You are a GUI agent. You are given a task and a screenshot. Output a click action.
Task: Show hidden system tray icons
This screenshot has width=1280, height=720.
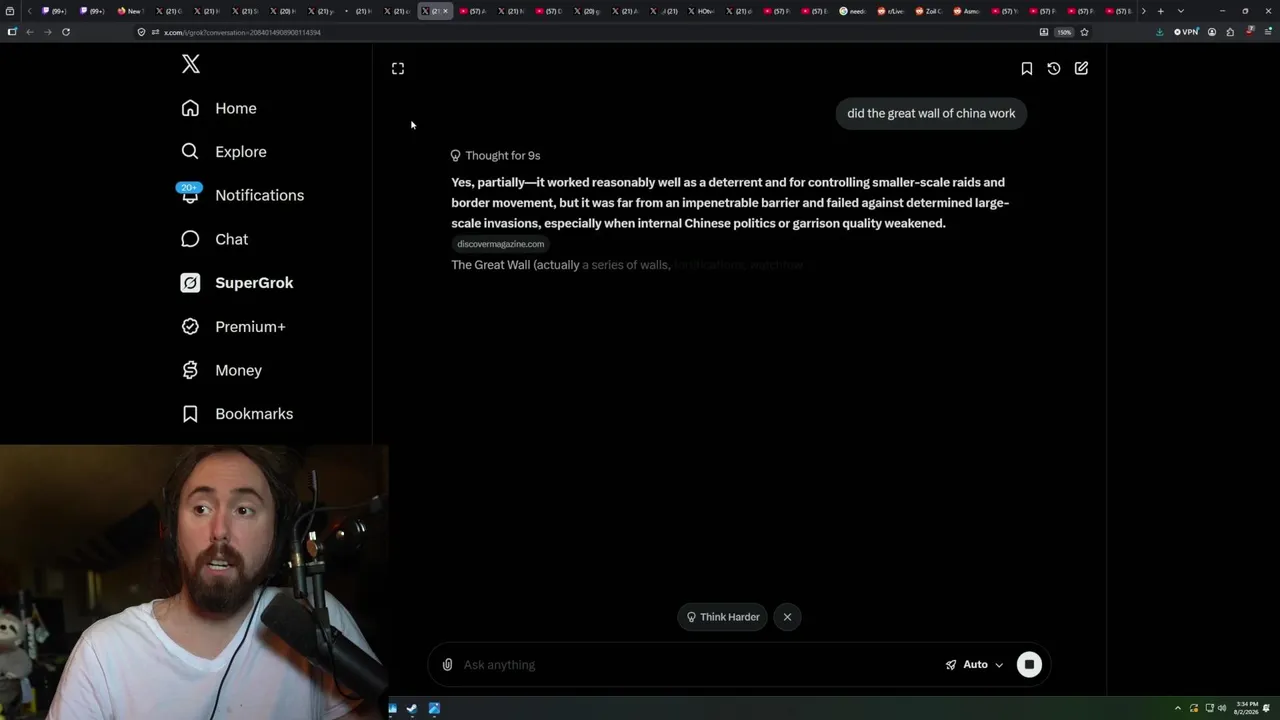tap(1177, 709)
